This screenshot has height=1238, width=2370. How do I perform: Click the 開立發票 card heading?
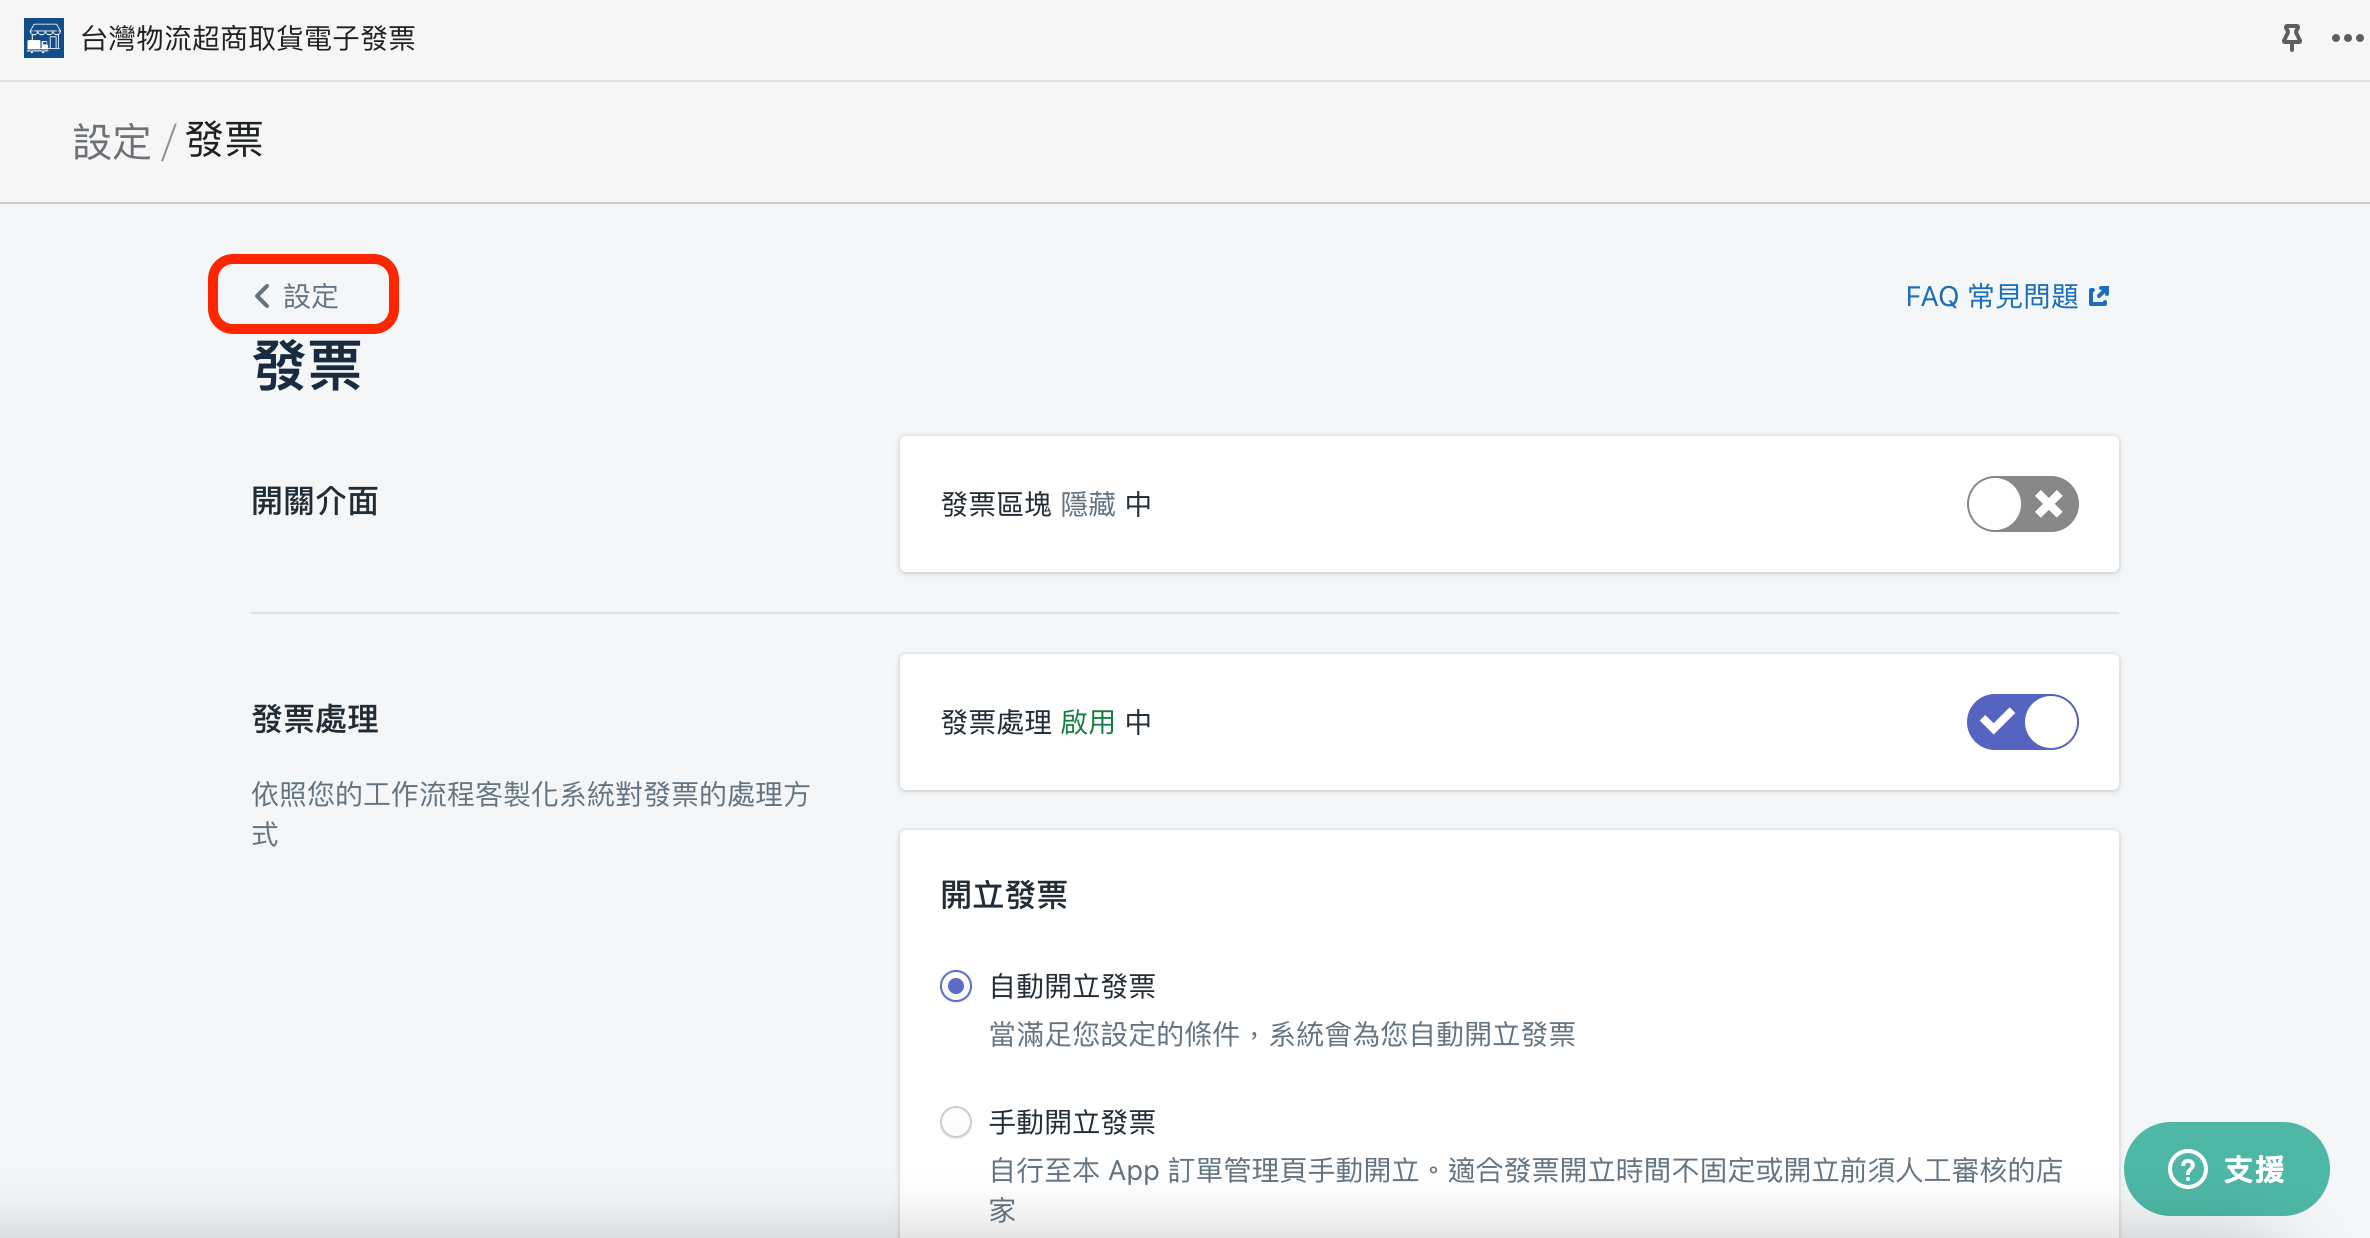coord(1004,895)
